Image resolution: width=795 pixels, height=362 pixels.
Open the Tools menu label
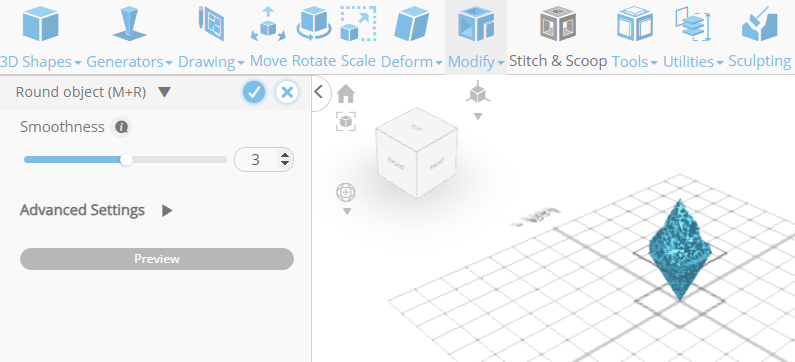(634, 62)
